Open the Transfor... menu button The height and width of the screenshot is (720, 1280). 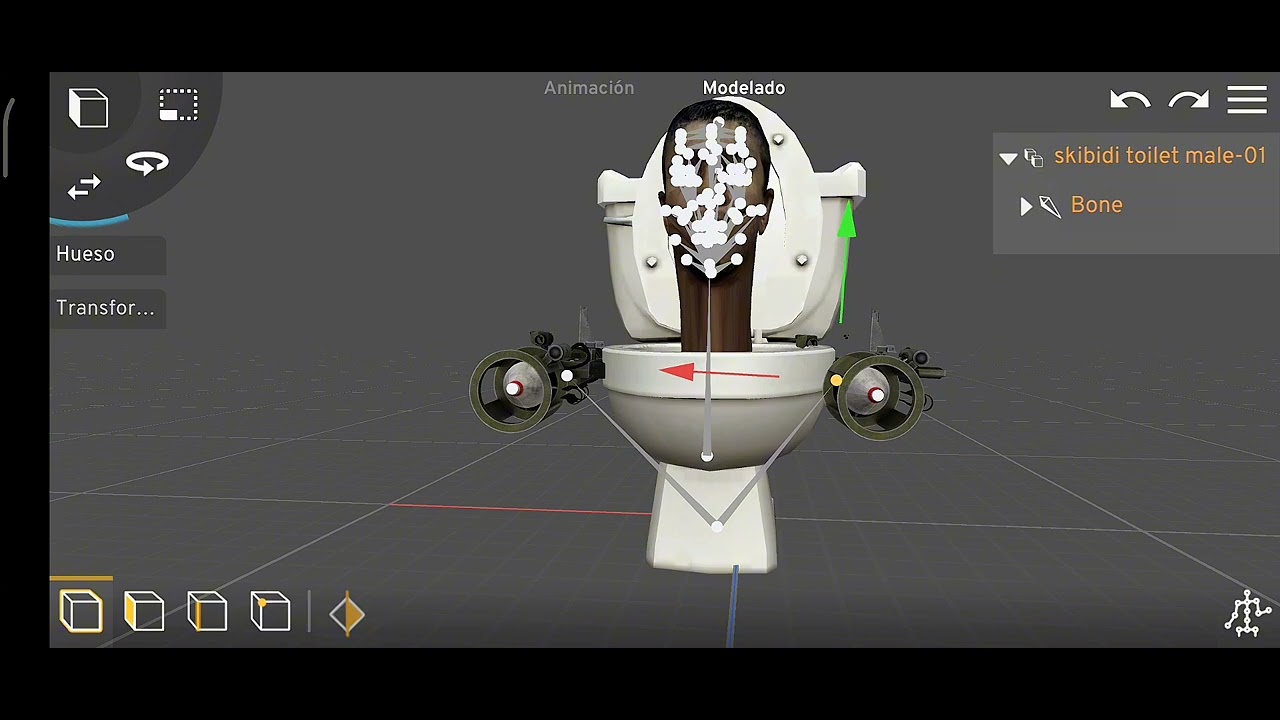pos(108,308)
